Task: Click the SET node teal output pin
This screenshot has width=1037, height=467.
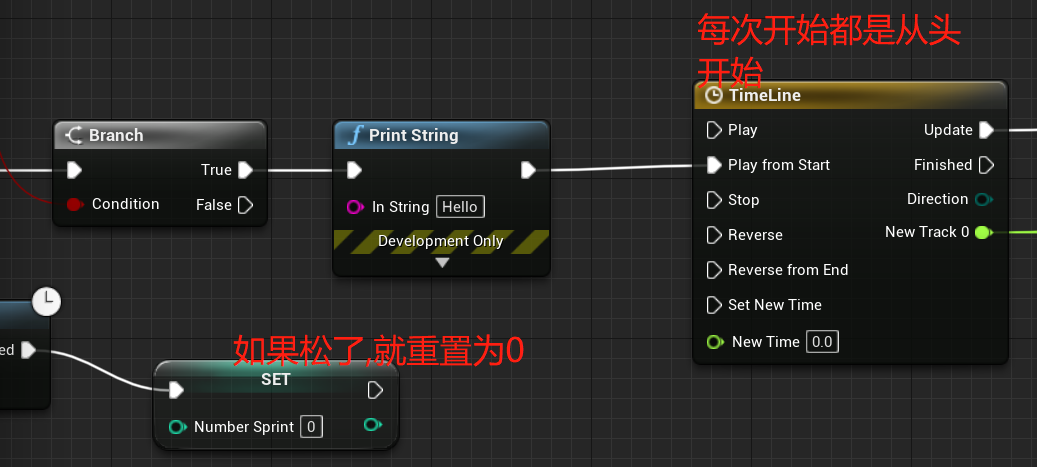Action: coord(373,425)
